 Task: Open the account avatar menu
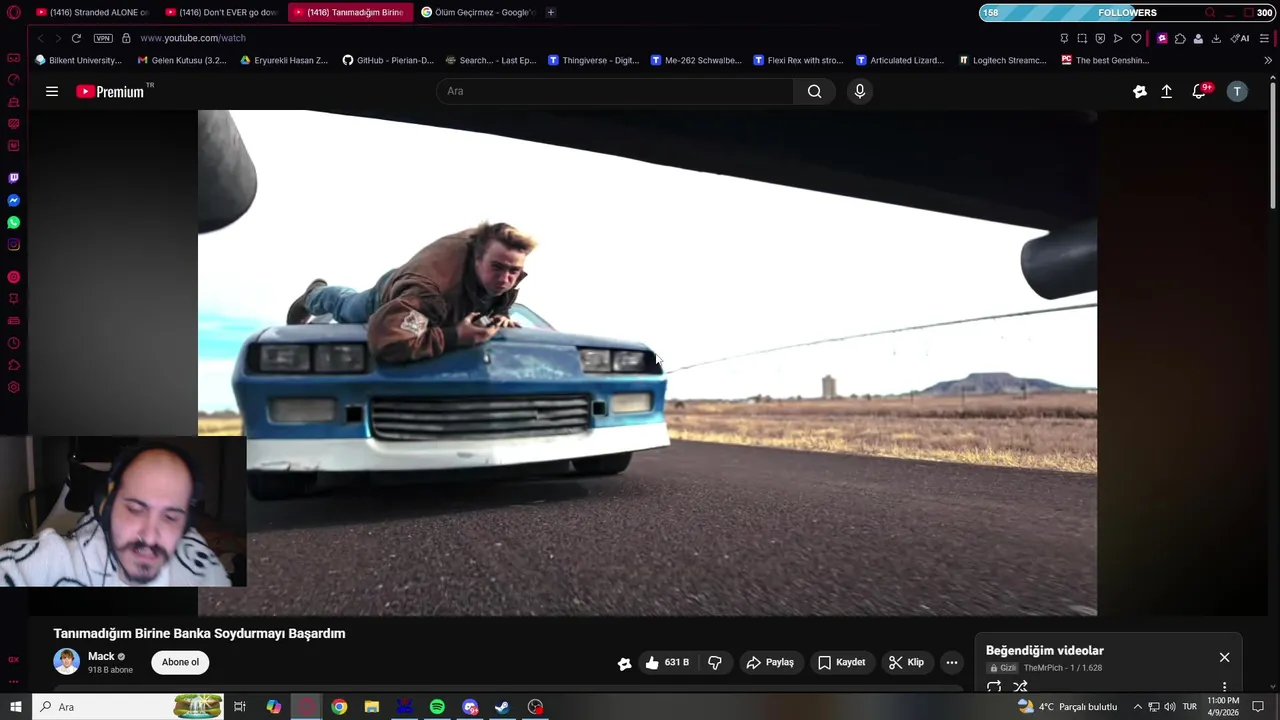point(1237,91)
